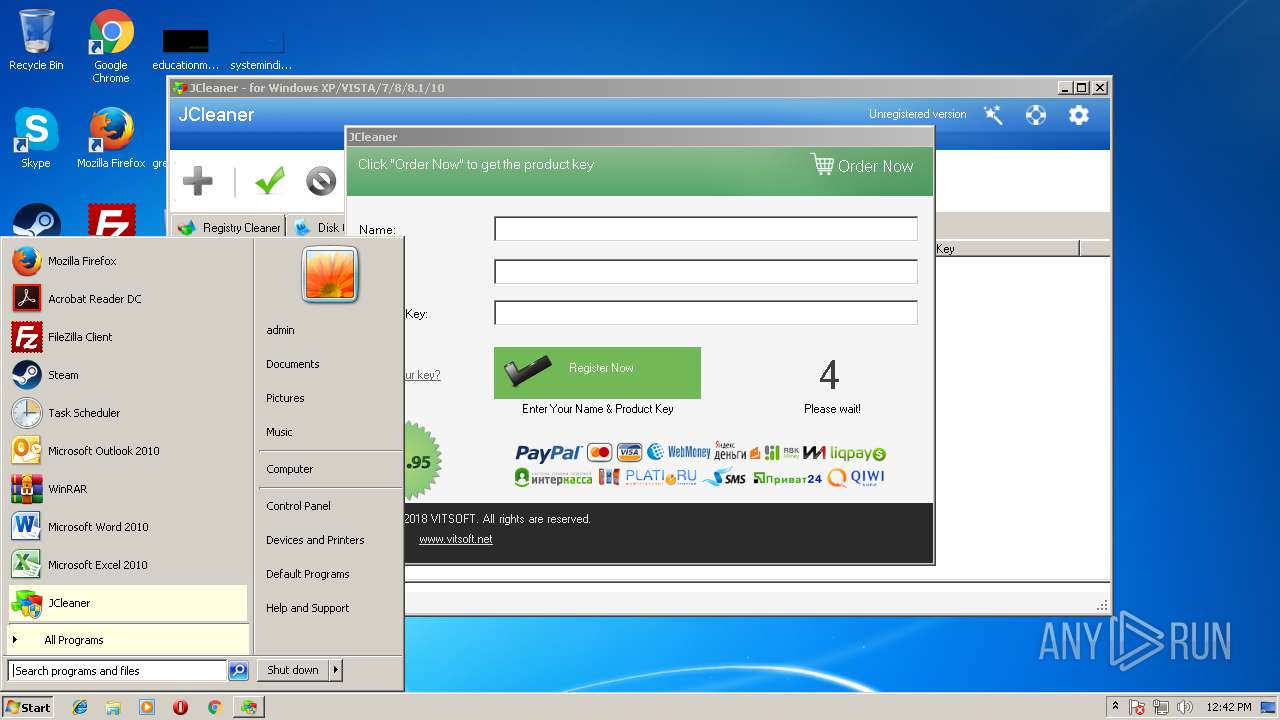Open Devices and Printers

tap(328, 540)
